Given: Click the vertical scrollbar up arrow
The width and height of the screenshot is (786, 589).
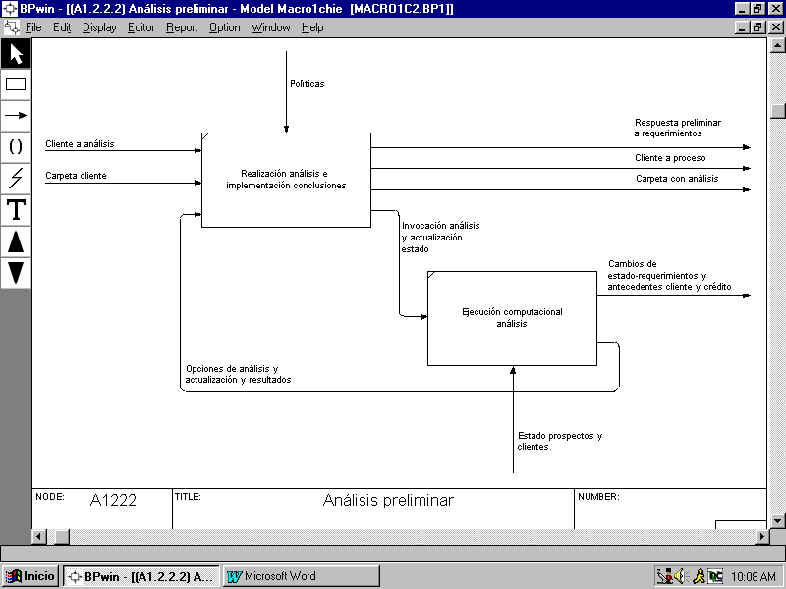Looking at the screenshot, I should pos(777,46).
